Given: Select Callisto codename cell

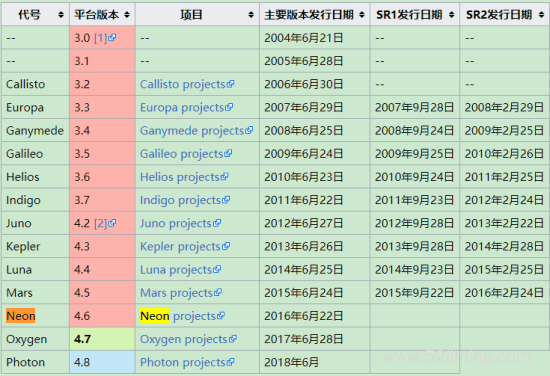Looking at the screenshot, I should coord(35,84).
